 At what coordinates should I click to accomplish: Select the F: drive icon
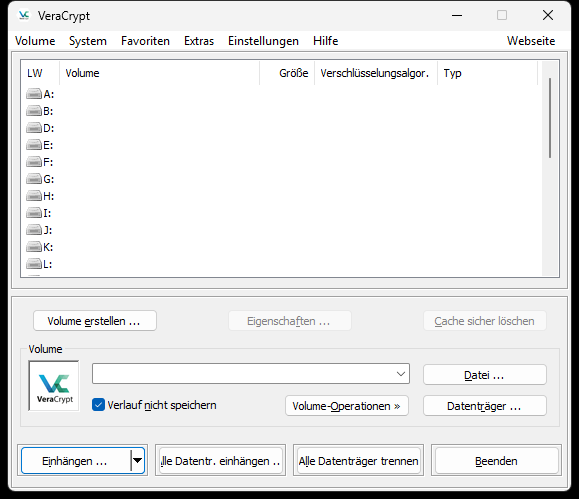pyautogui.click(x=34, y=162)
